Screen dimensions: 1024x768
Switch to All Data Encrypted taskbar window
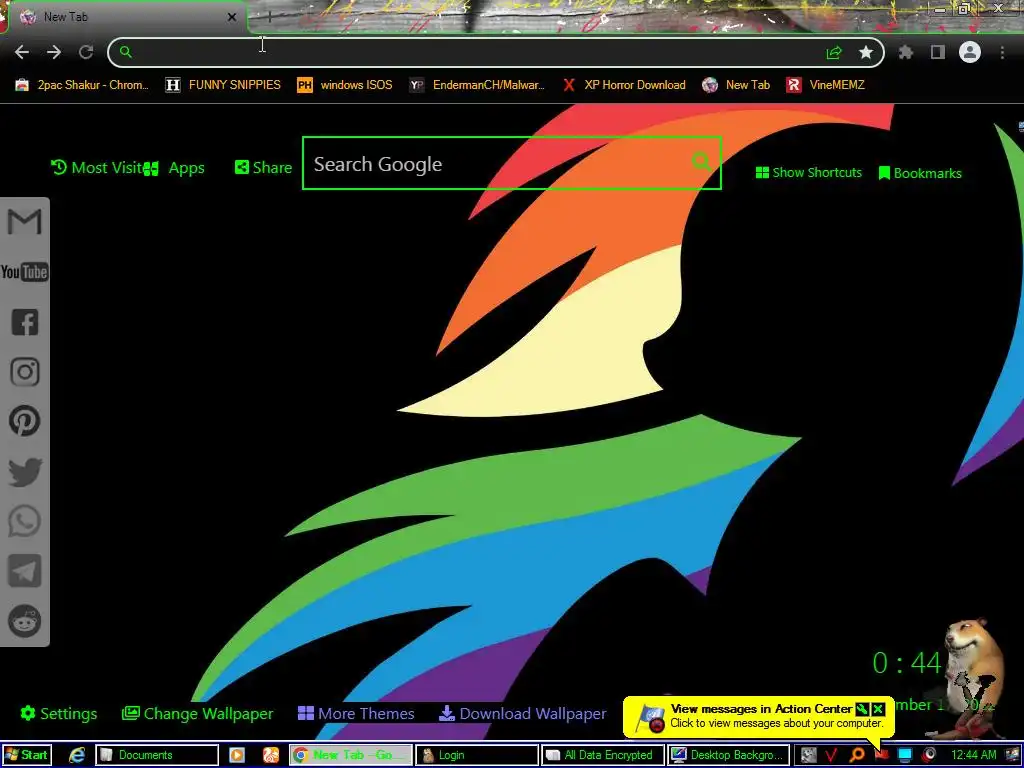(603, 755)
